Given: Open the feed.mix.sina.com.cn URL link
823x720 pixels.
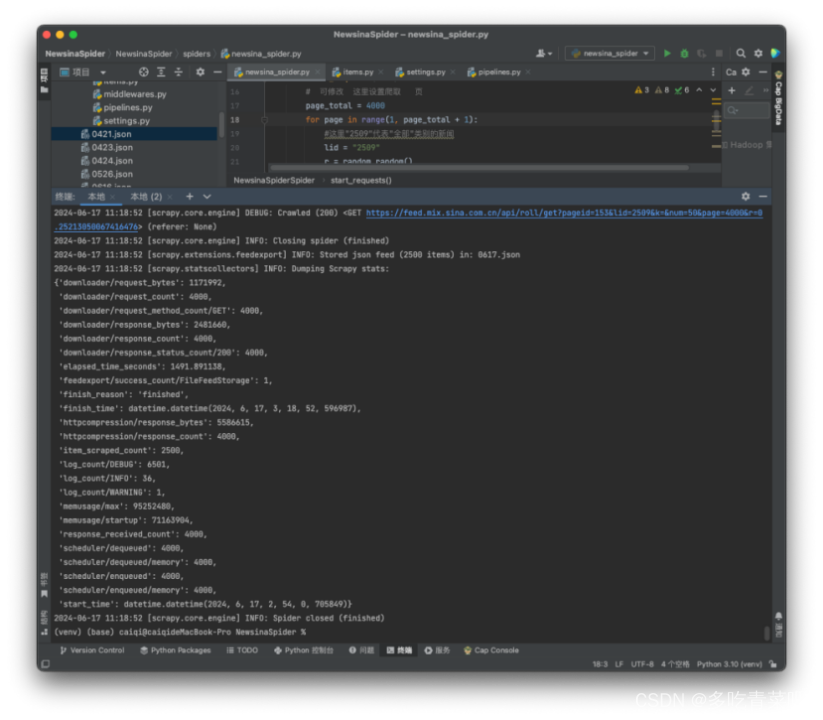Looking at the screenshot, I should (x=564, y=213).
